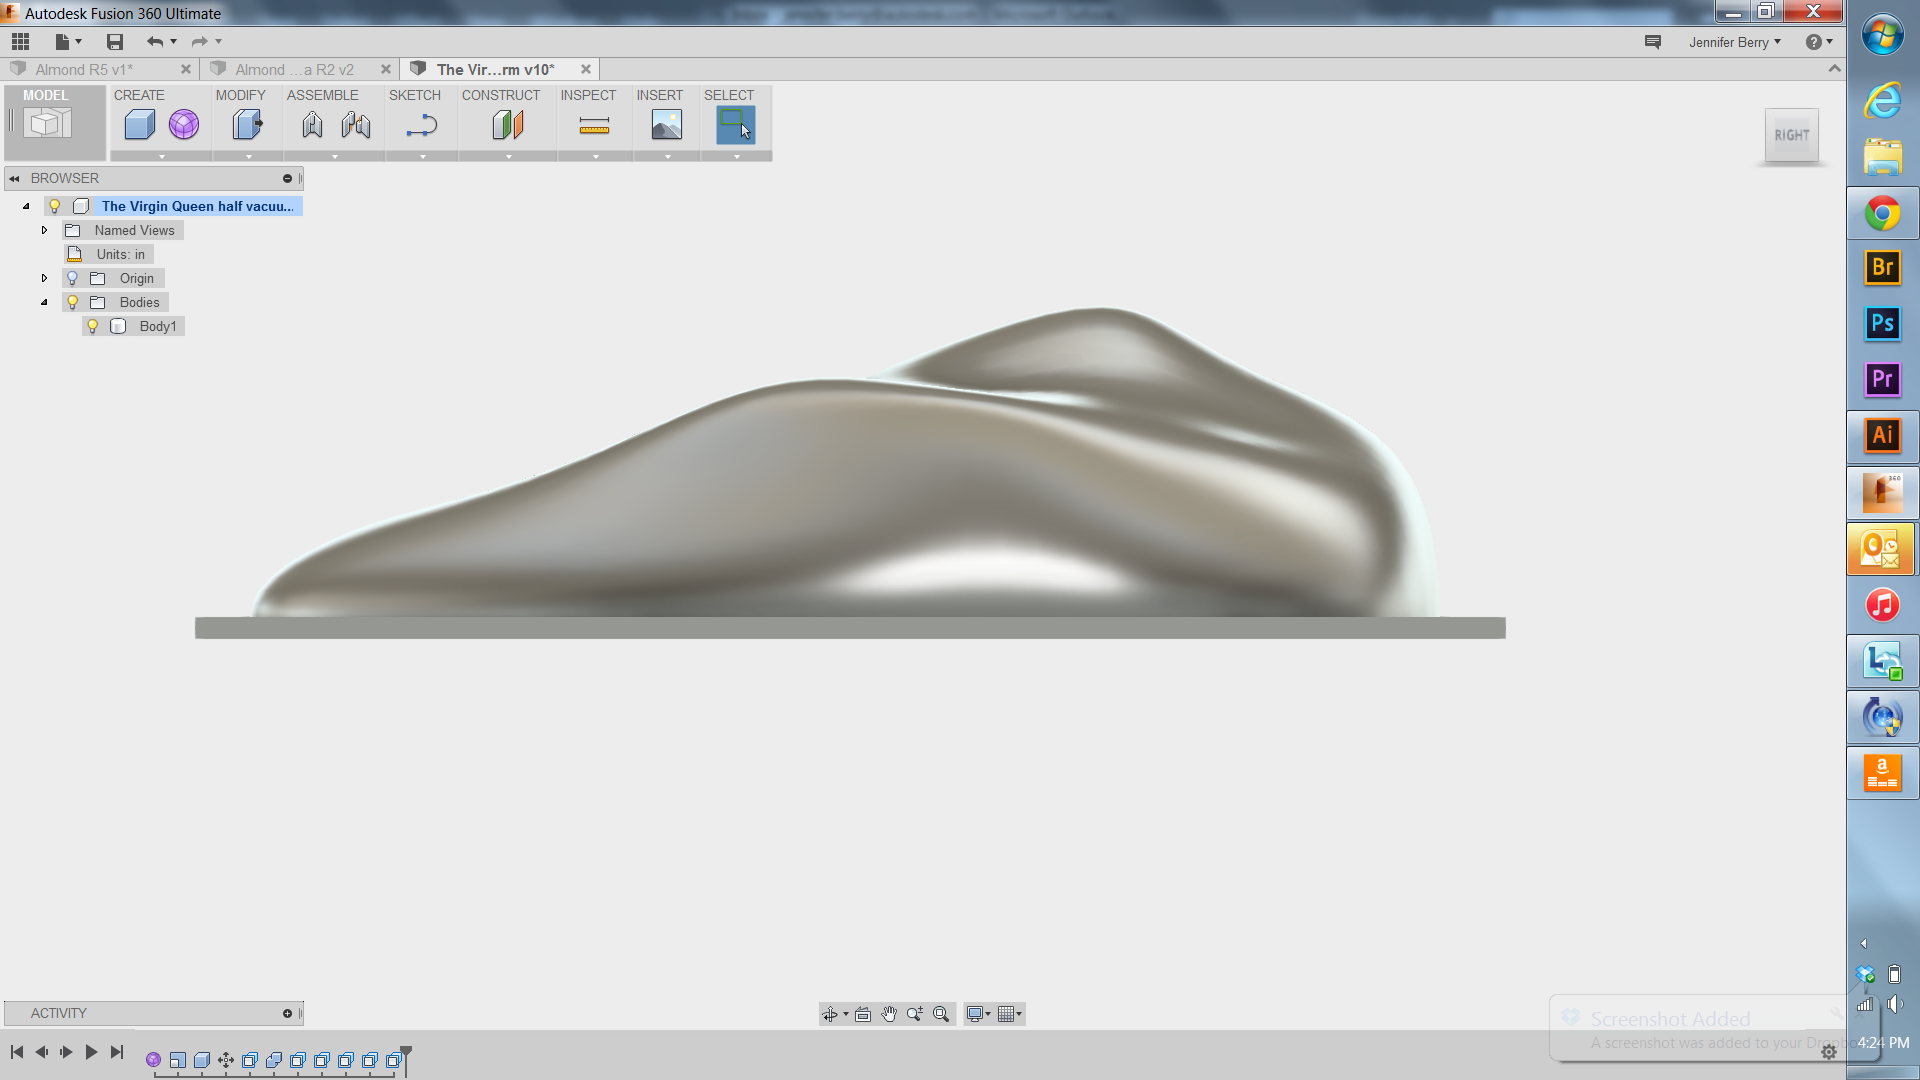Switch to the Almond R2 v2 tab
The image size is (1920, 1080).
point(295,69)
